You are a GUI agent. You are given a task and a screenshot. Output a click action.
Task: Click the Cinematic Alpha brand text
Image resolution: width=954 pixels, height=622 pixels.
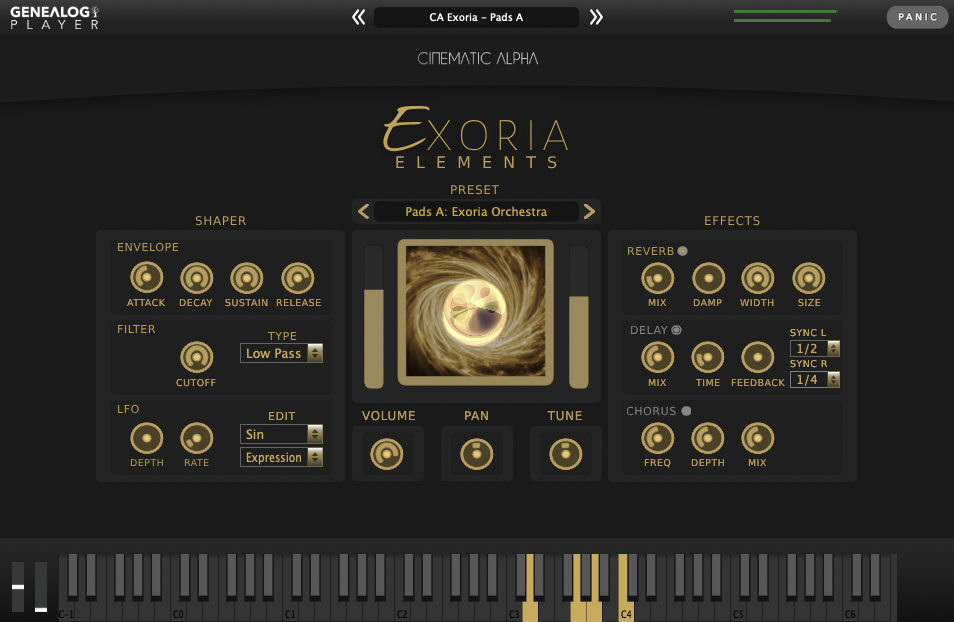[x=478, y=58]
